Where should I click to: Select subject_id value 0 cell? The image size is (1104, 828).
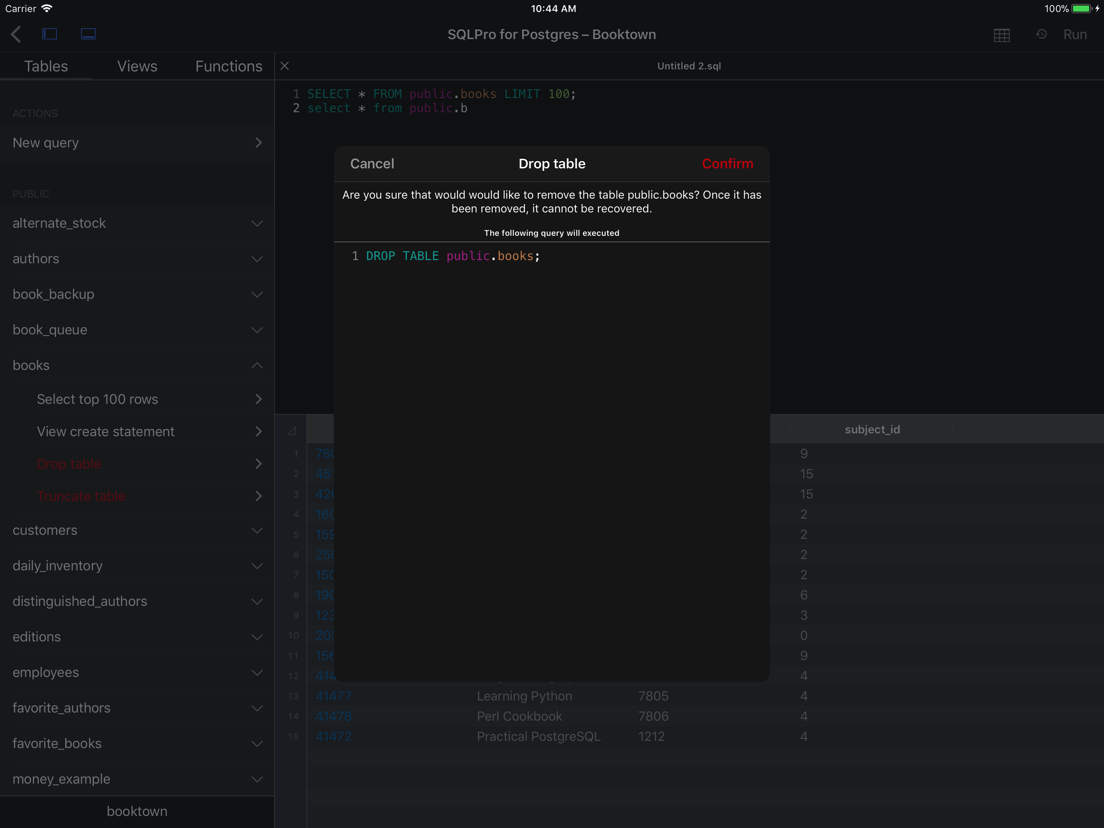click(x=803, y=636)
